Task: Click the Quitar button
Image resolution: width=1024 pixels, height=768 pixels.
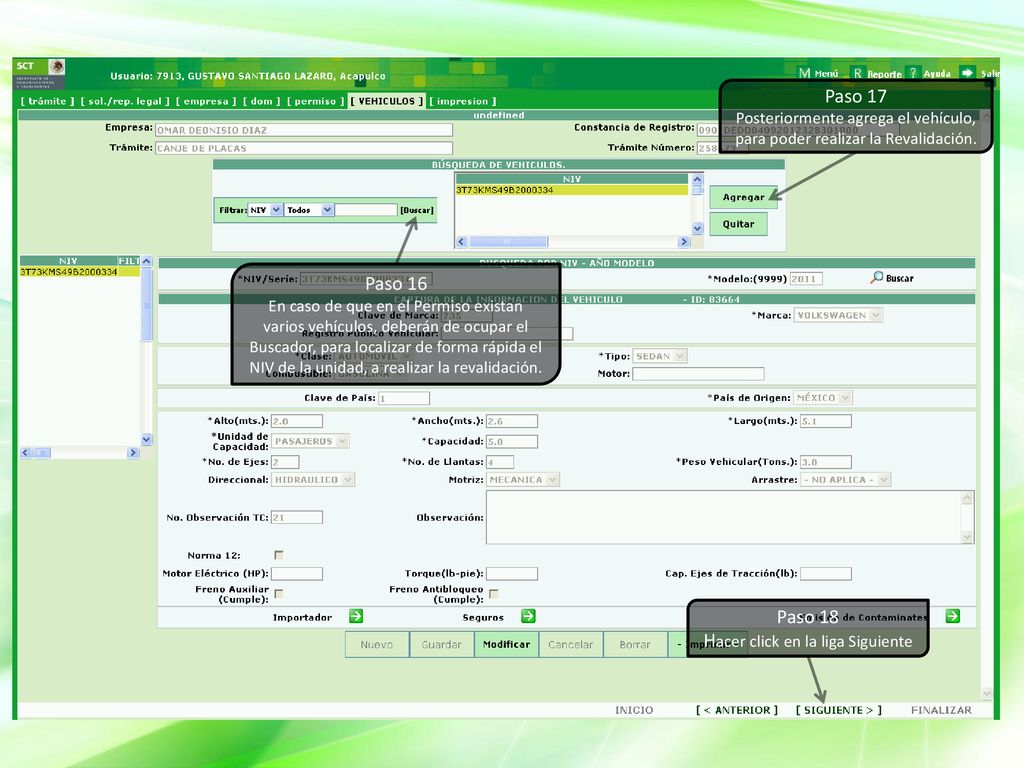Action: pos(738,224)
